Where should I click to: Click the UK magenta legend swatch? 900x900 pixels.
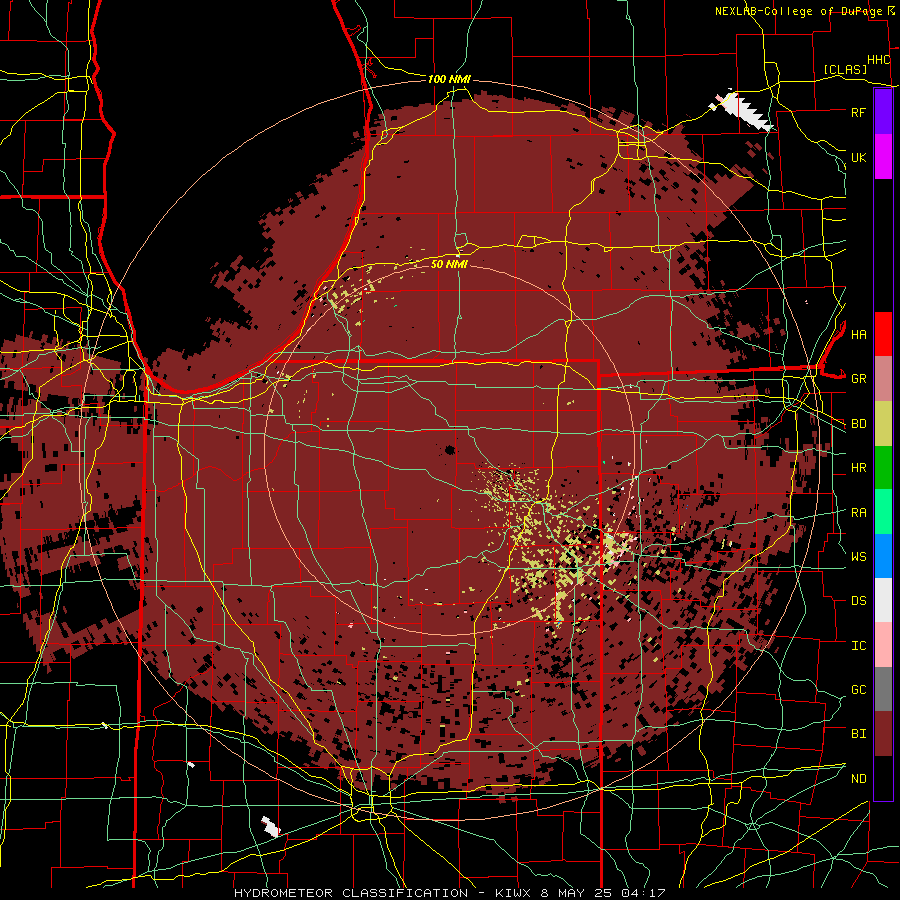pyautogui.click(x=883, y=157)
